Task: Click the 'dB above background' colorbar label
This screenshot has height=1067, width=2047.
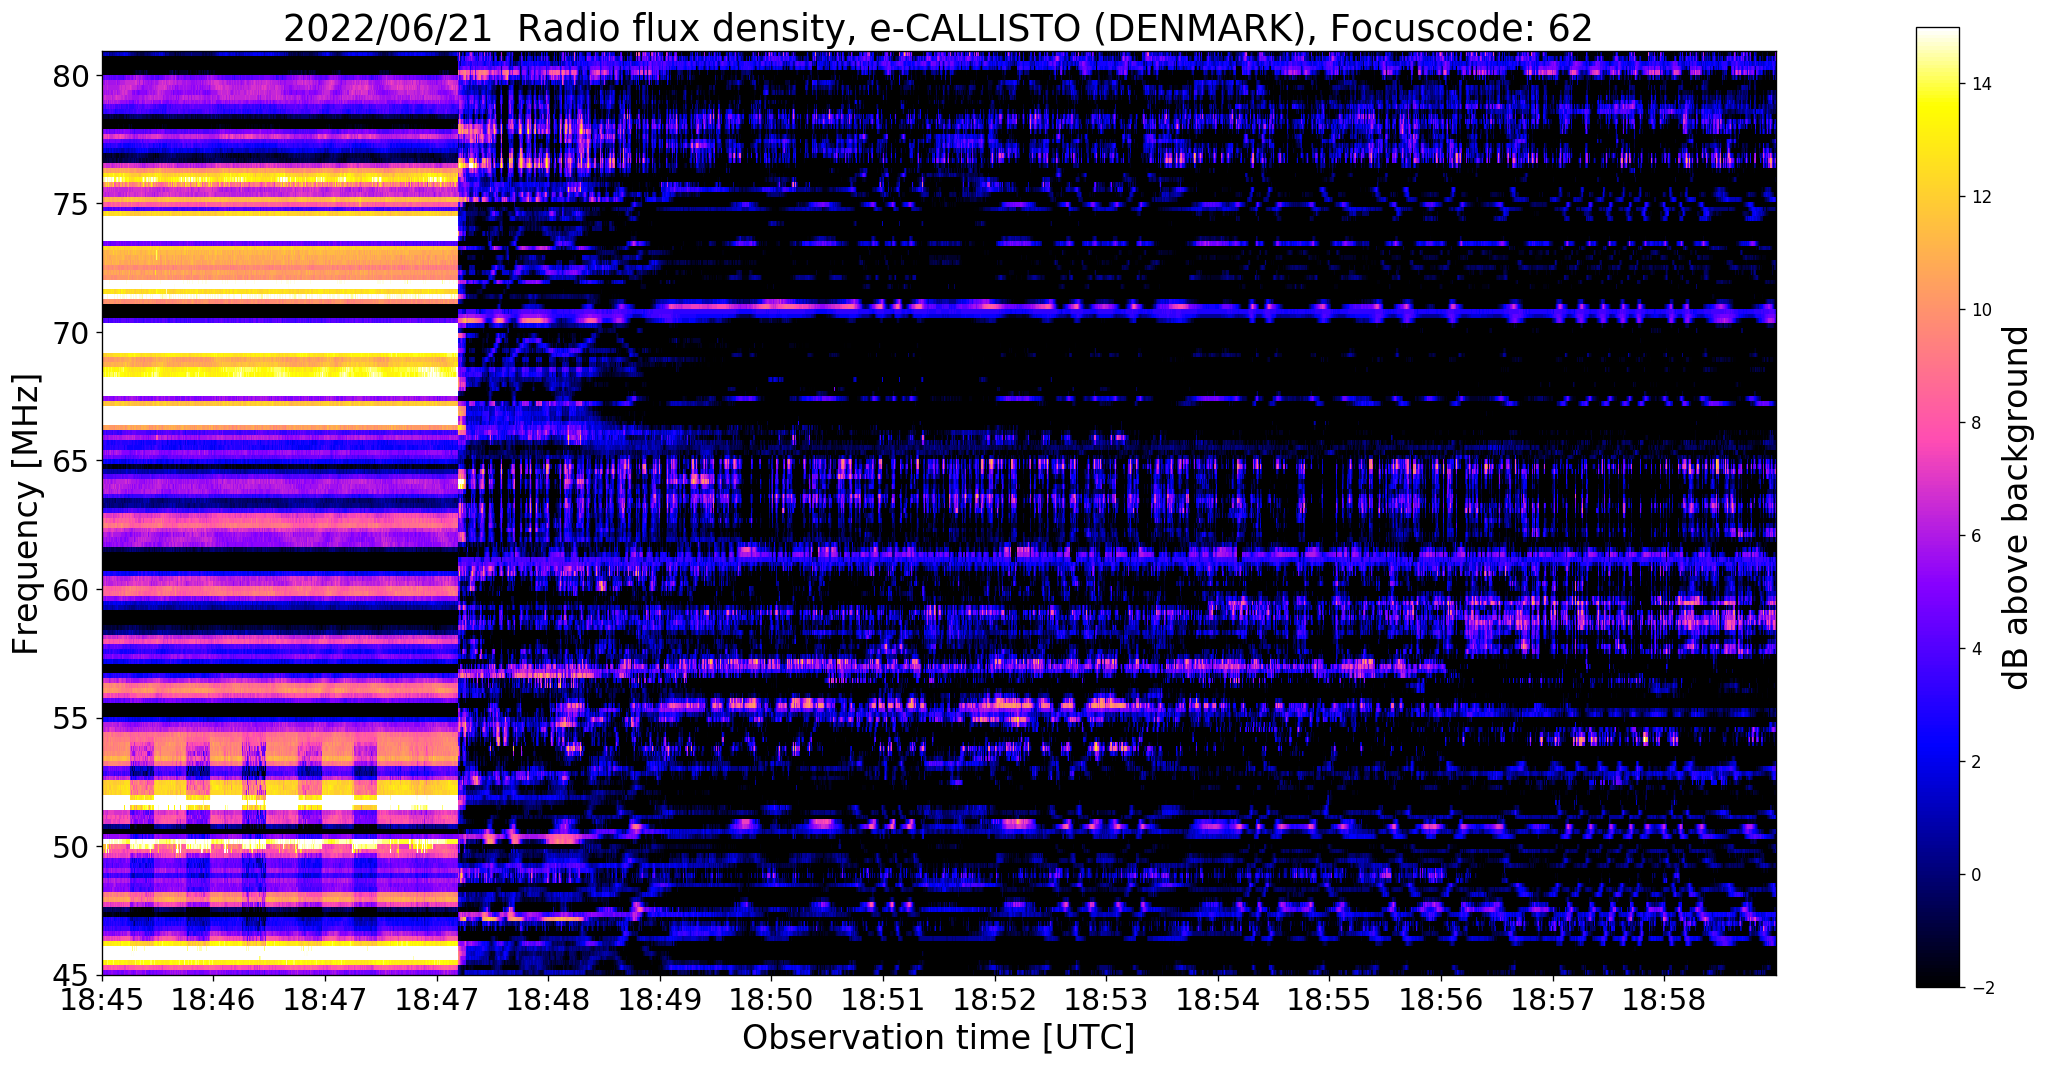Action: click(x=2017, y=508)
